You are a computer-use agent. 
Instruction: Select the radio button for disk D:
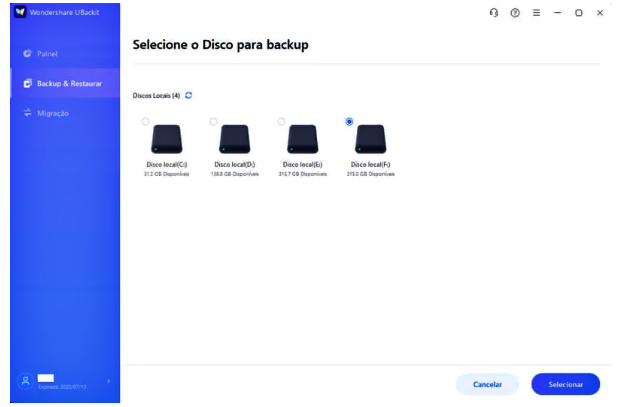click(x=214, y=121)
